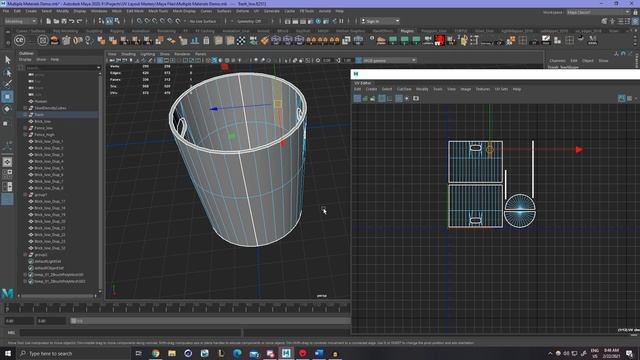
Task: Open the Sign In dropdown
Action: click(x=380, y=21)
